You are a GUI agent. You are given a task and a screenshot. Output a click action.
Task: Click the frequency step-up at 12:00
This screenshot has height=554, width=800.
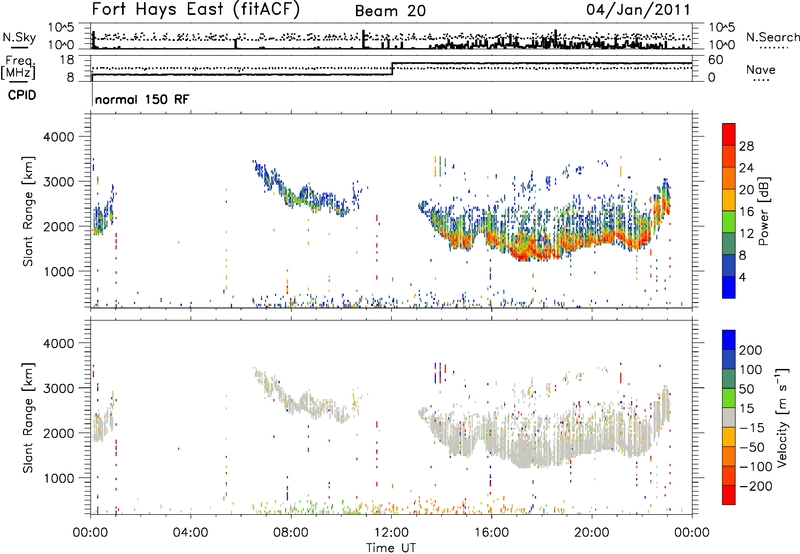click(x=392, y=69)
